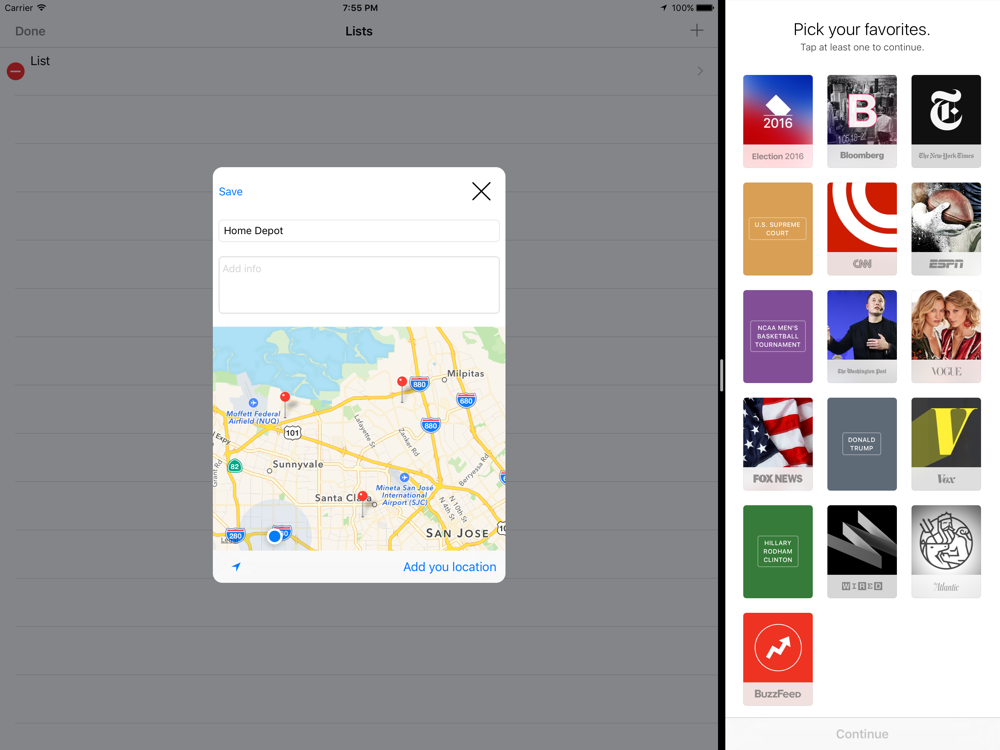Tap Done in the Lists navigation bar
Image resolution: width=1000 pixels, height=750 pixels.
(30, 31)
